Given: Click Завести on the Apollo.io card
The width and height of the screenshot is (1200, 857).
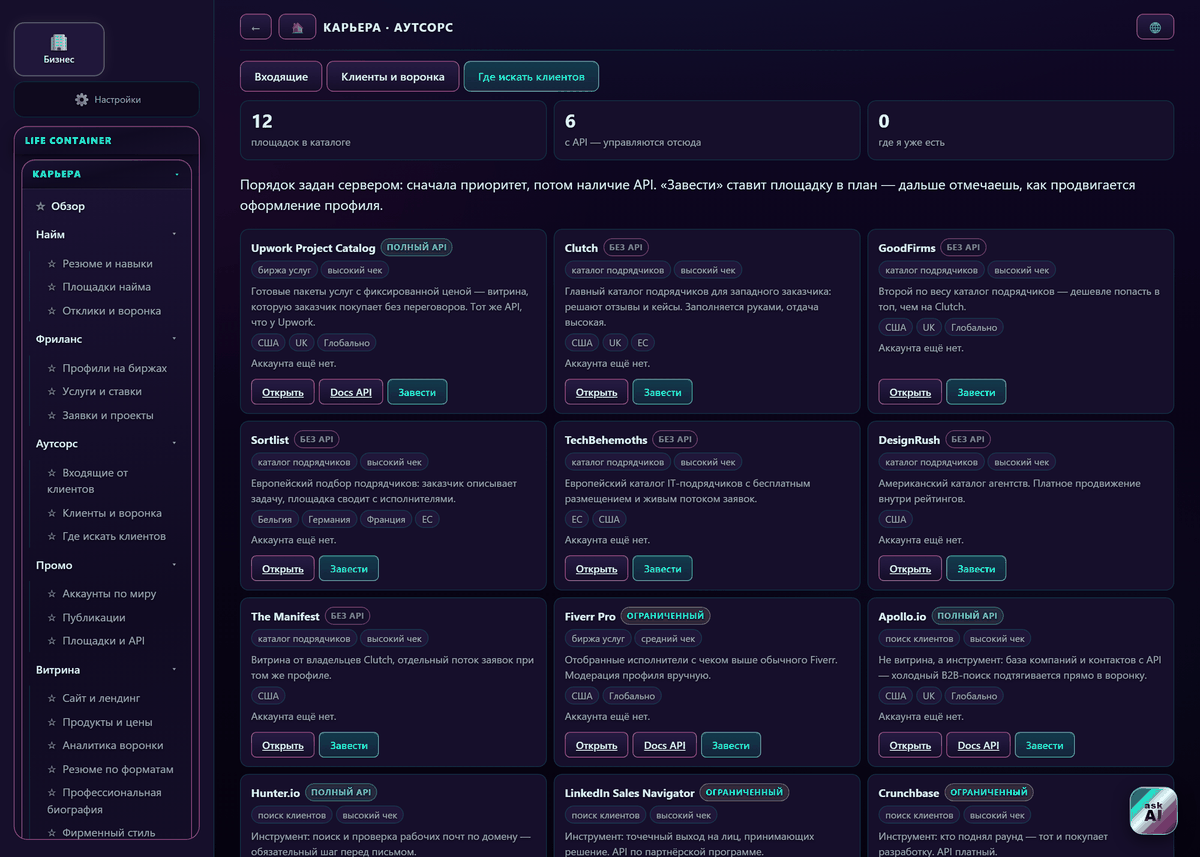Looking at the screenshot, I should [1045, 745].
